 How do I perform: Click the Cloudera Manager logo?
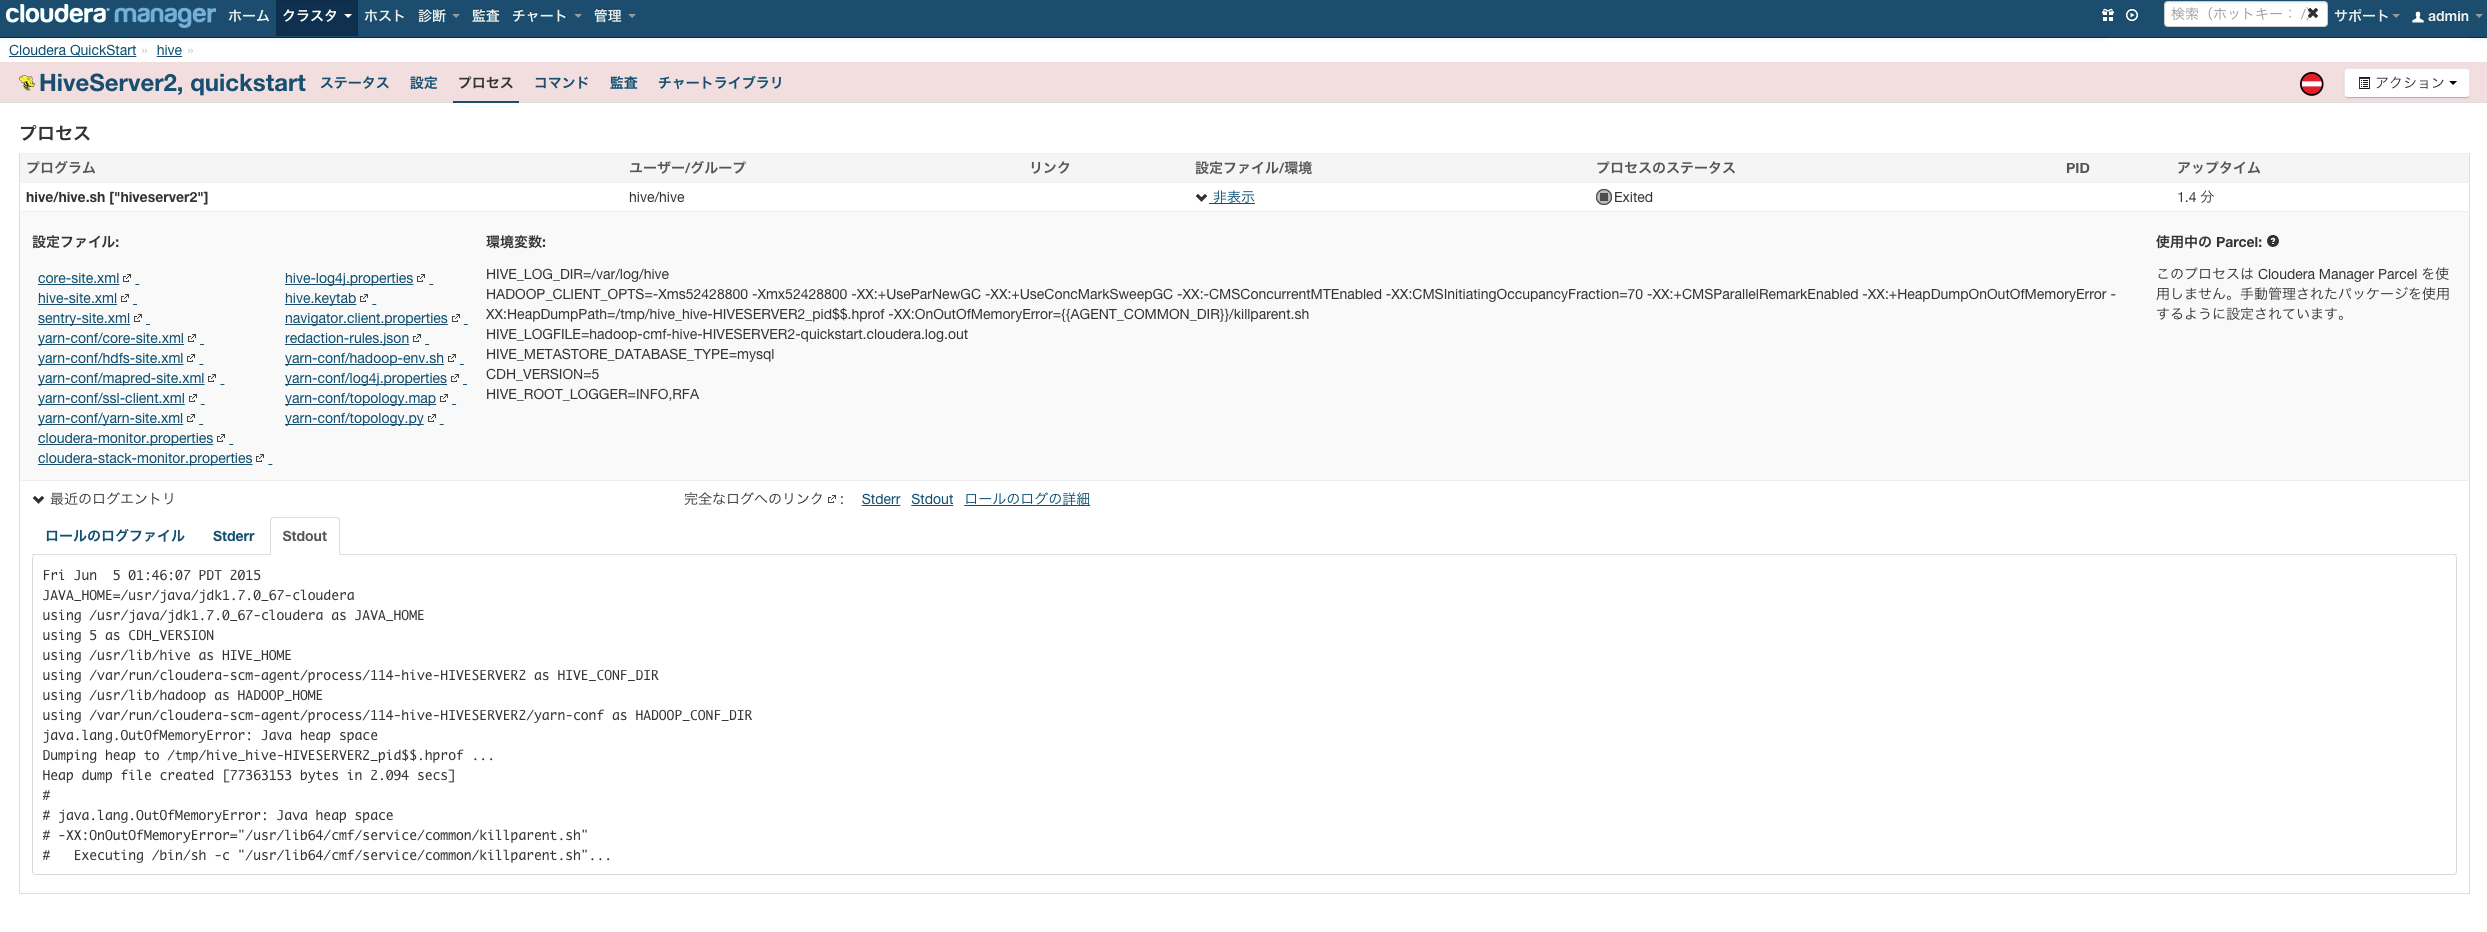(110, 15)
